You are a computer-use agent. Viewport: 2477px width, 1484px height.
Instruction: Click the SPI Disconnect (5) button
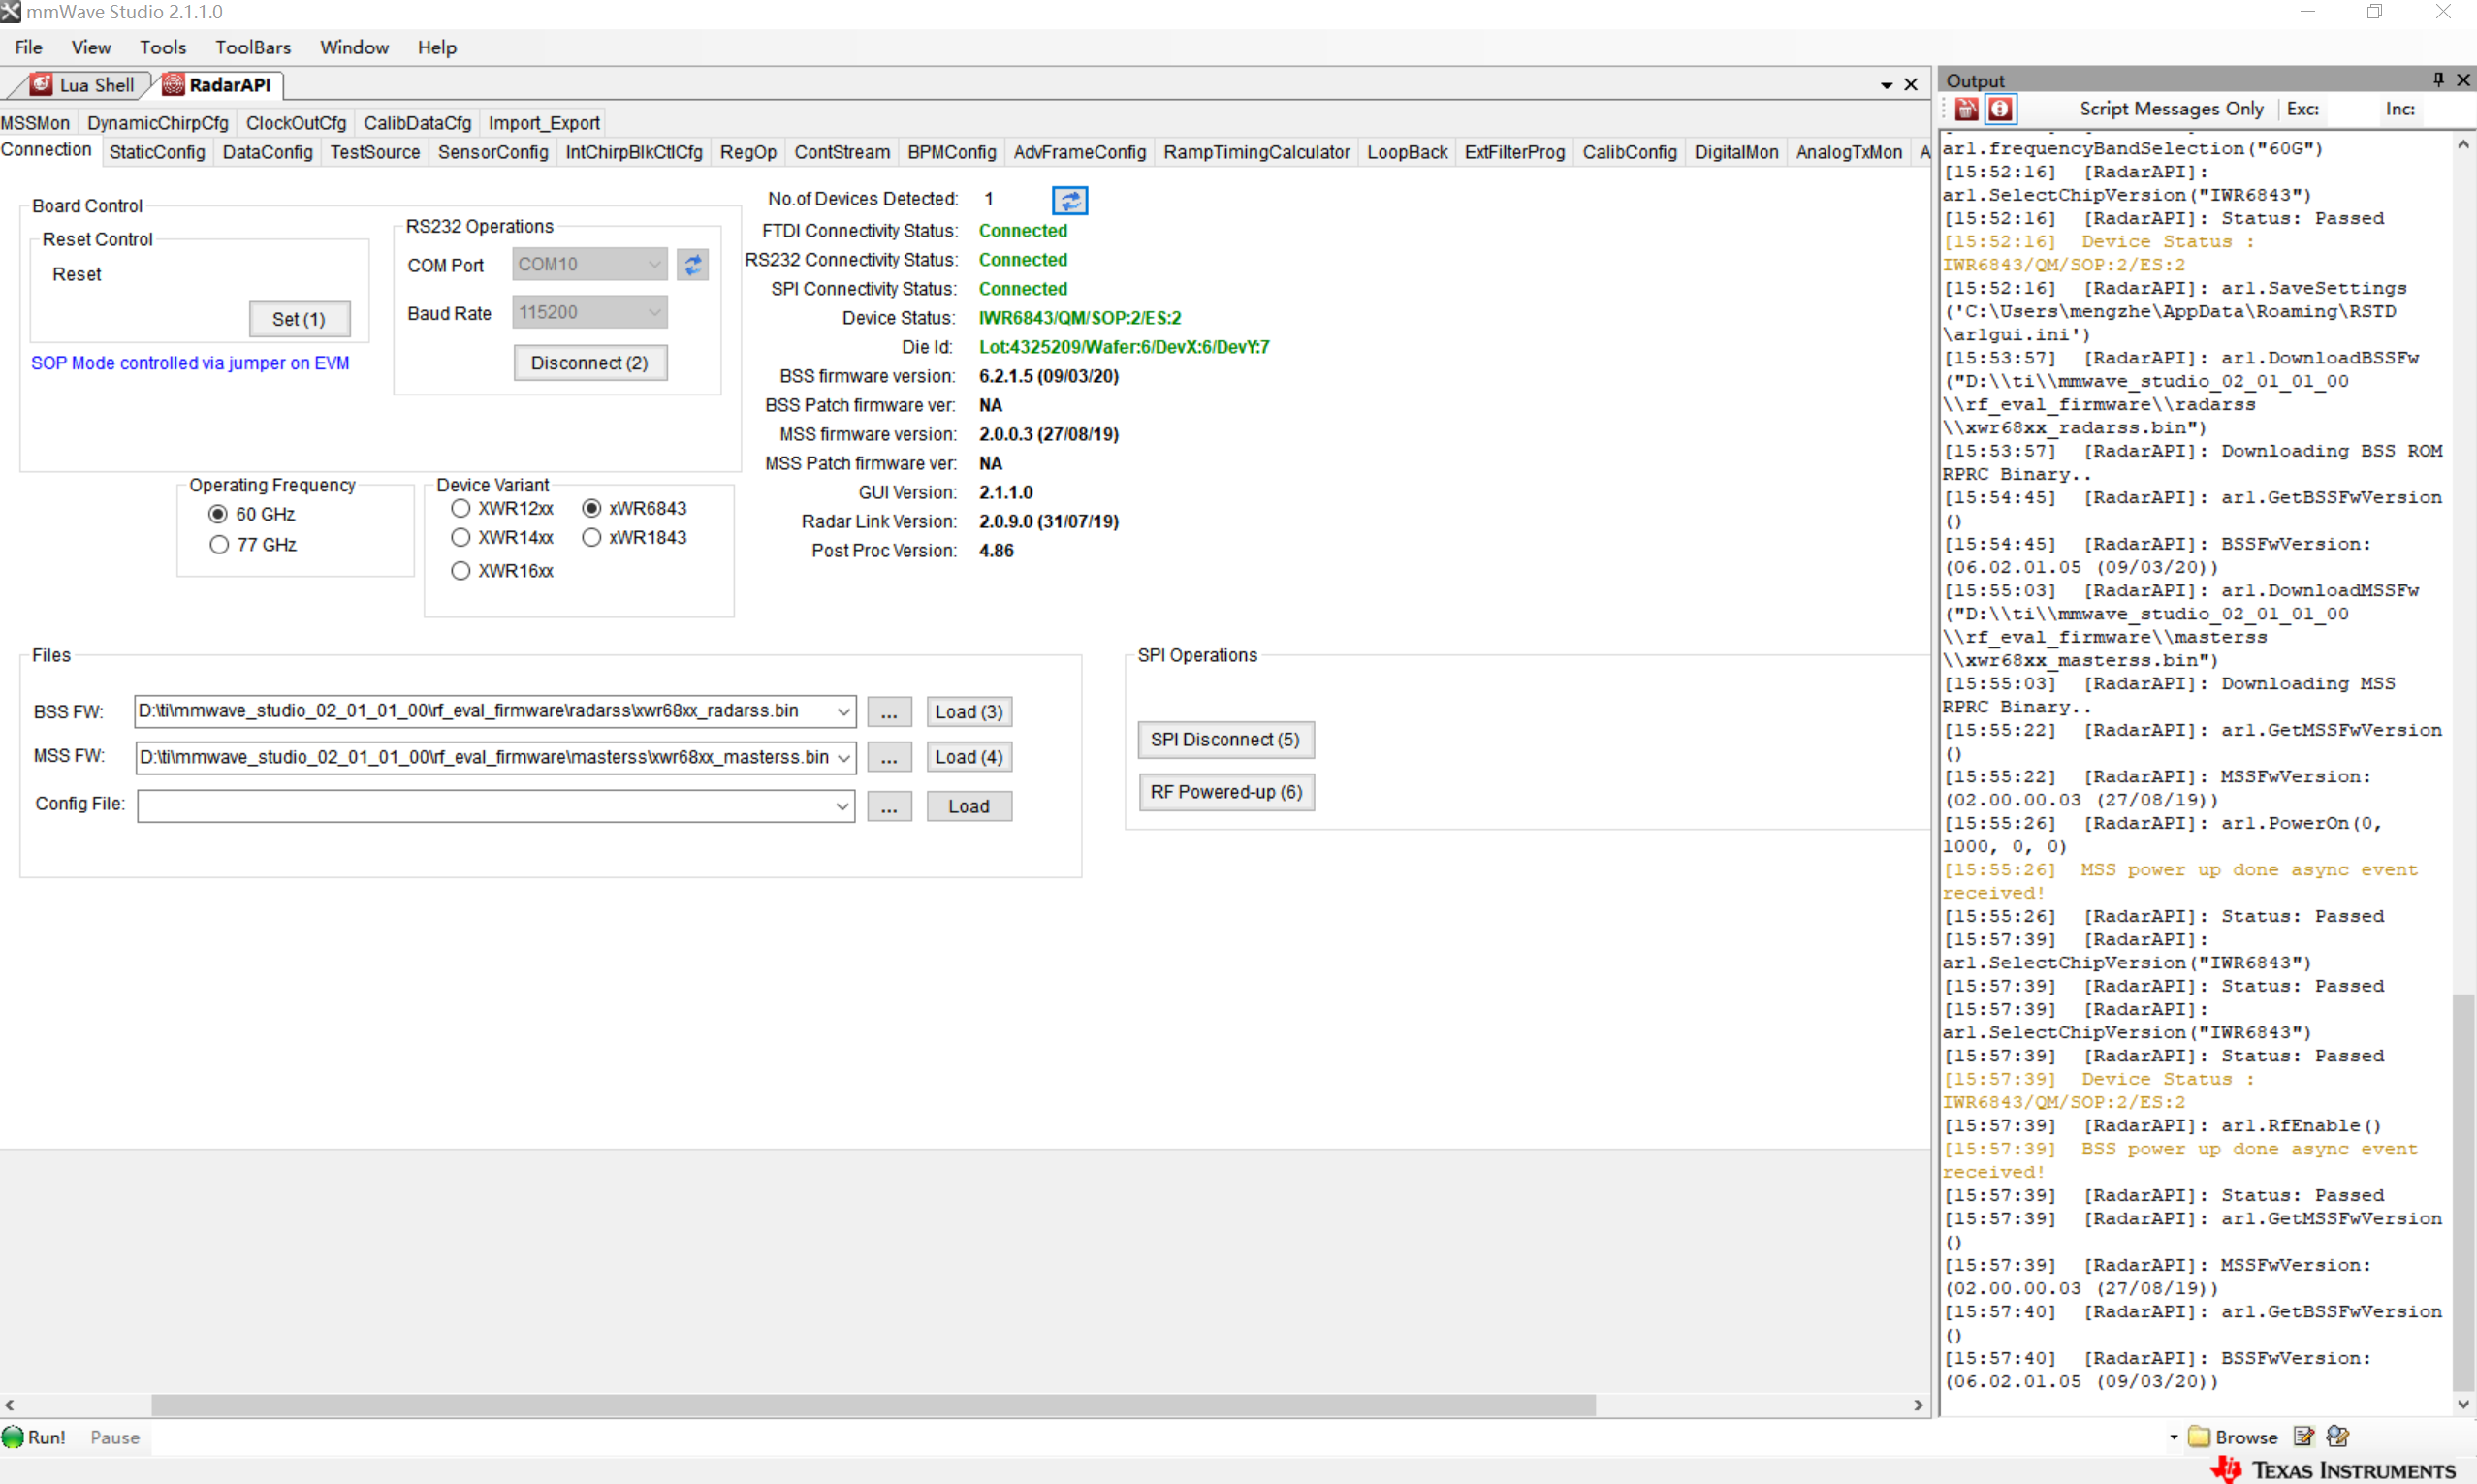1225,740
